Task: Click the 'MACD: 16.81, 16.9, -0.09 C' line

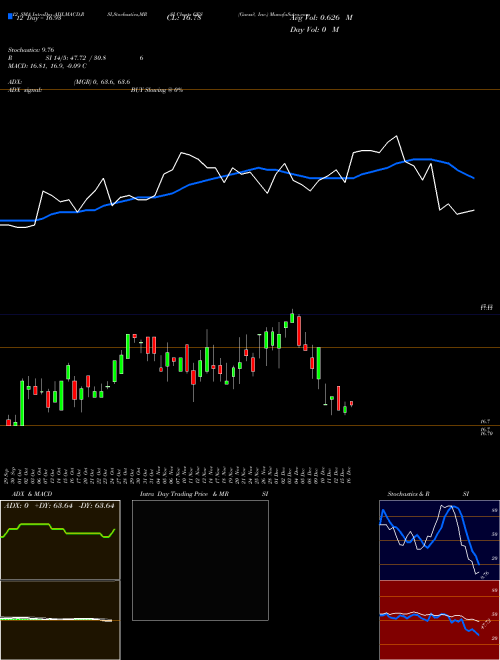Action: [x=47, y=66]
